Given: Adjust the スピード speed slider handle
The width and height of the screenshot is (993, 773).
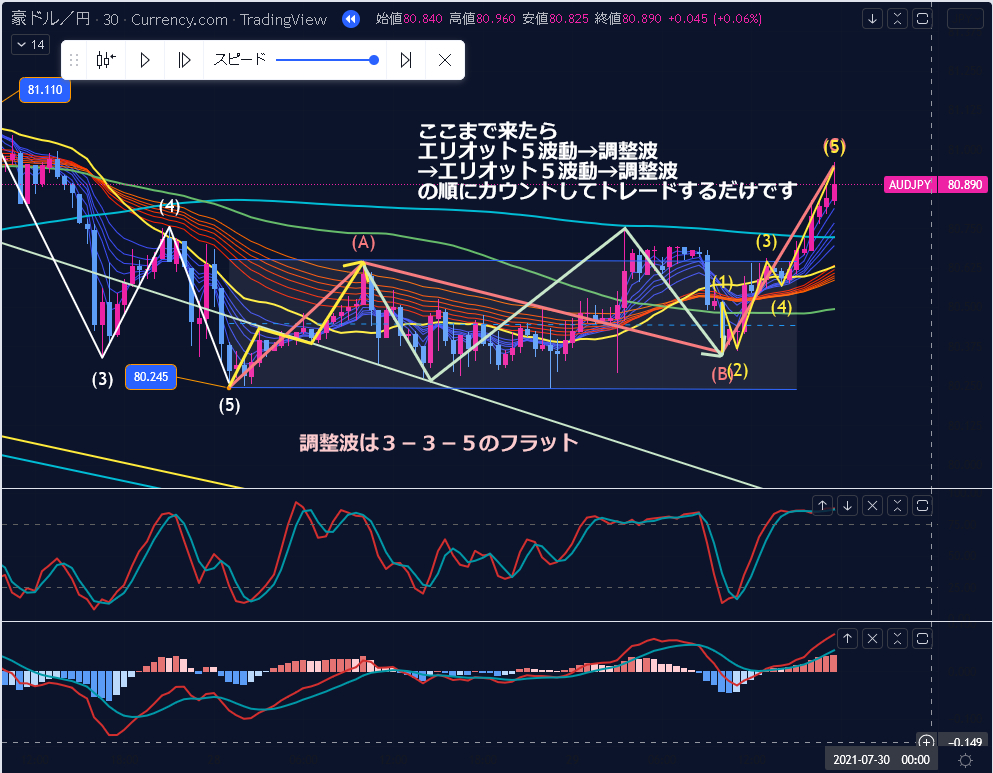Looking at the screenshot, I should [374, 60].
